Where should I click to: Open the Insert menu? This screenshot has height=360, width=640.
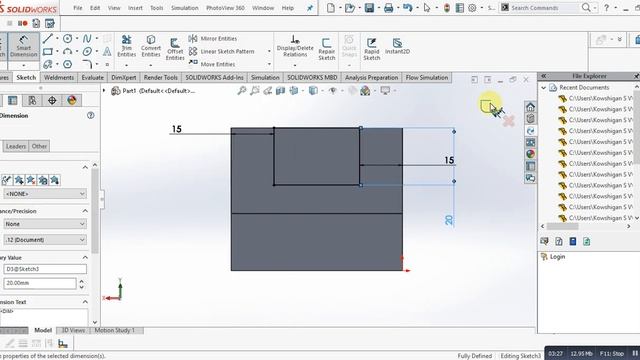(x=135, y=8)
